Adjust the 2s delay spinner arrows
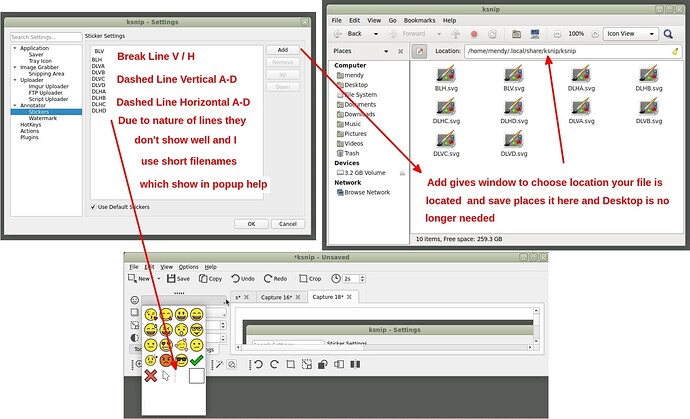The height and width of the screenshot is (419, 690). point(363,279)
